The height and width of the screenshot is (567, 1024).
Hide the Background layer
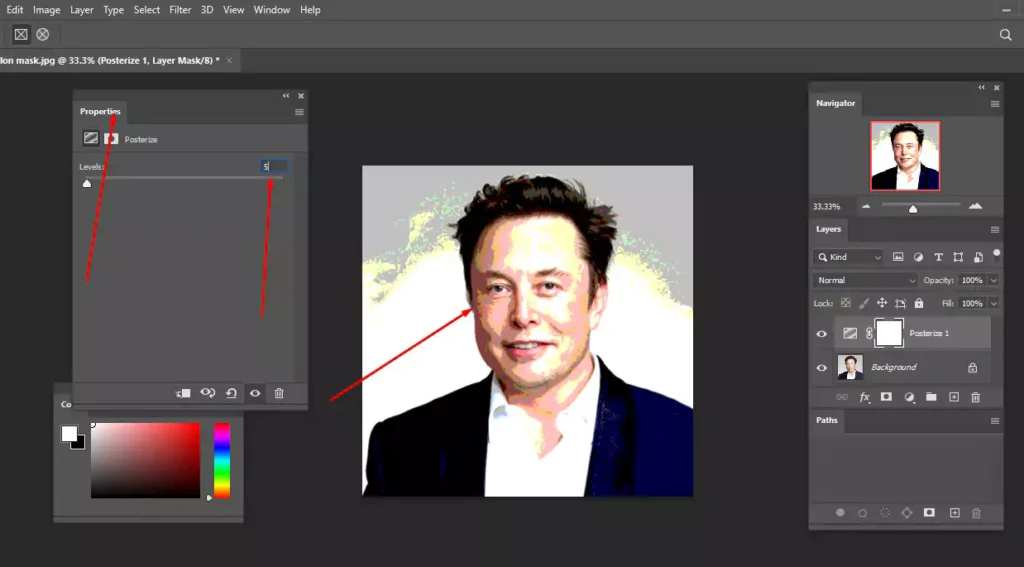pos(821,368)
